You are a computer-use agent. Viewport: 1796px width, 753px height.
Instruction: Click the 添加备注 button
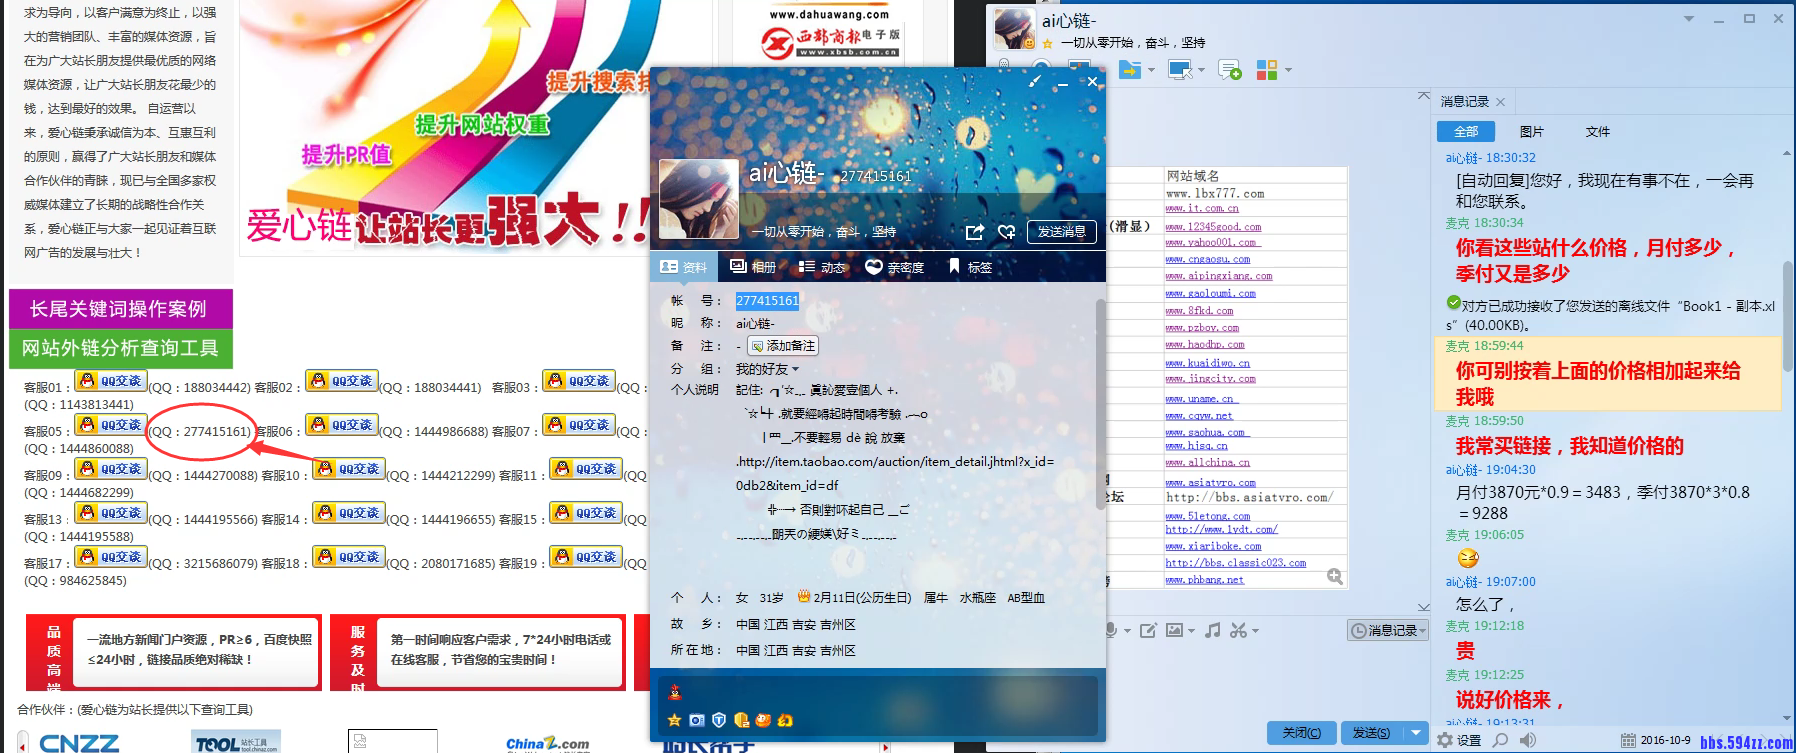click(783, 346)
